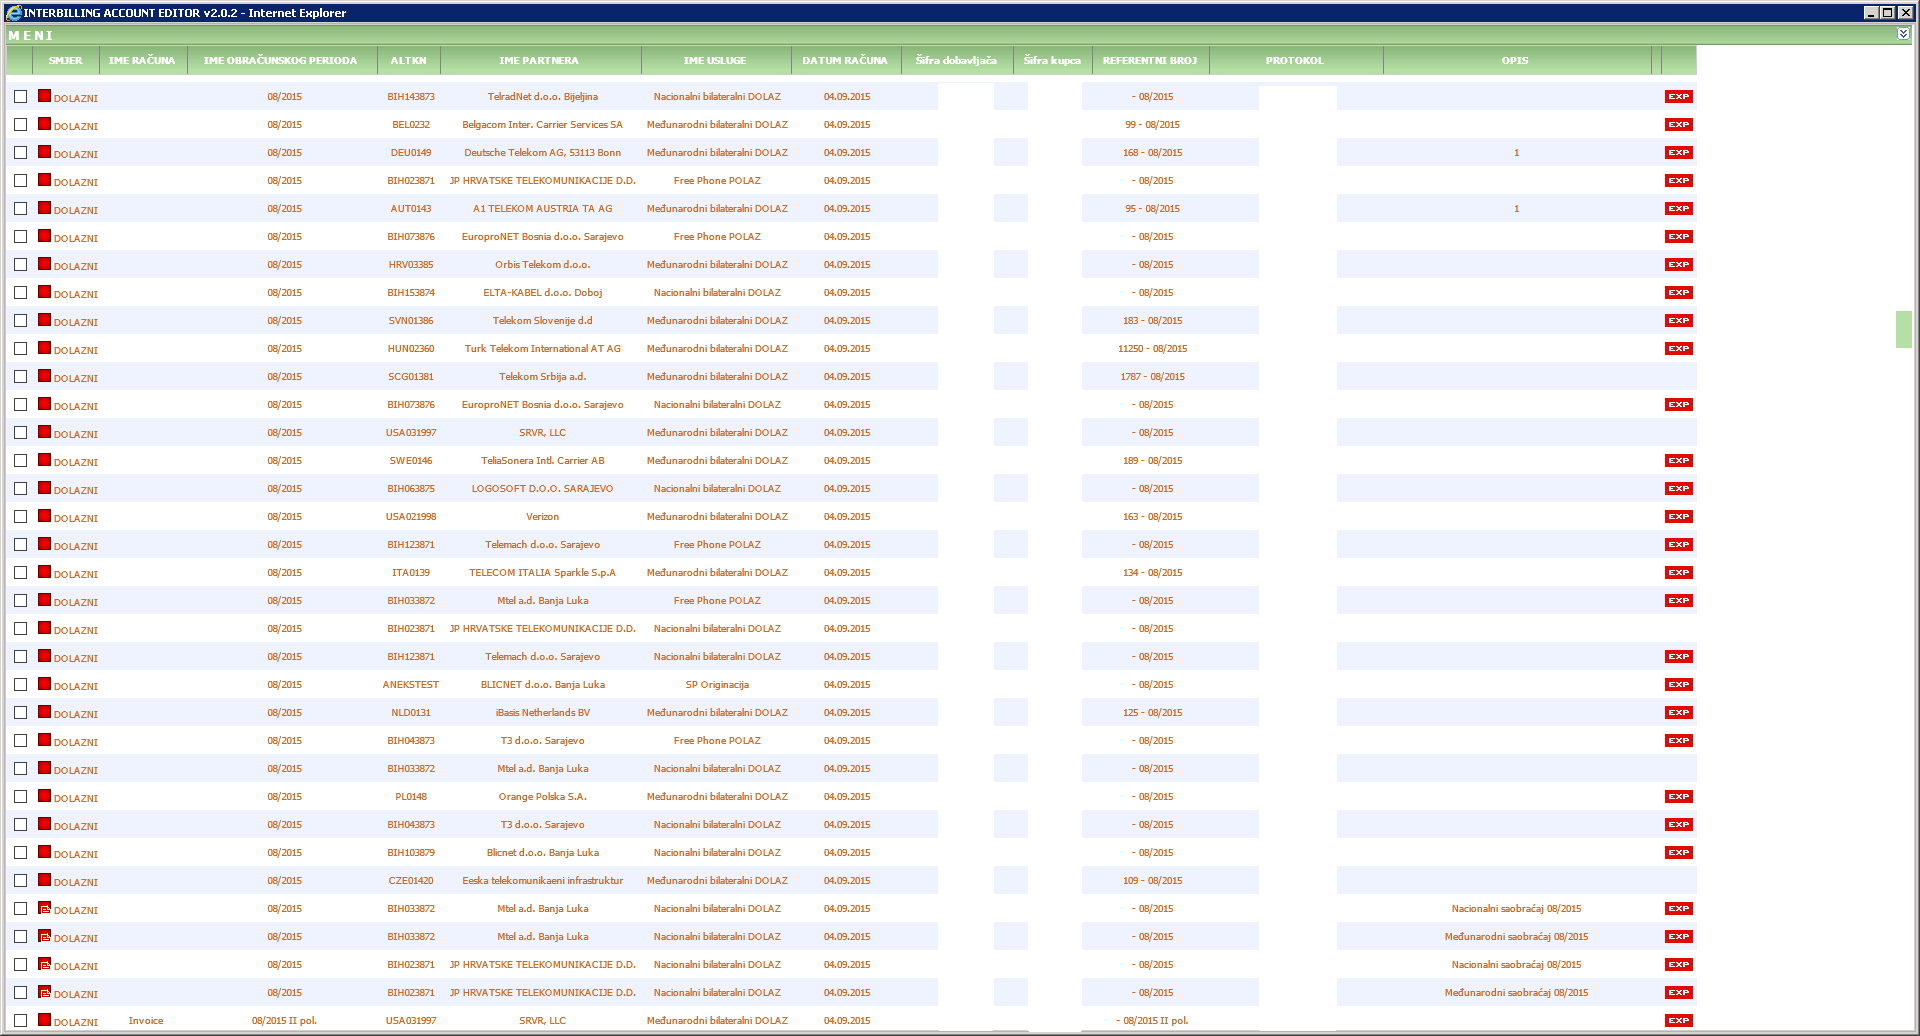Click the red status icon for Orbis Telekom
The width and height of the screenshot is (1920, 1036).
44,264
